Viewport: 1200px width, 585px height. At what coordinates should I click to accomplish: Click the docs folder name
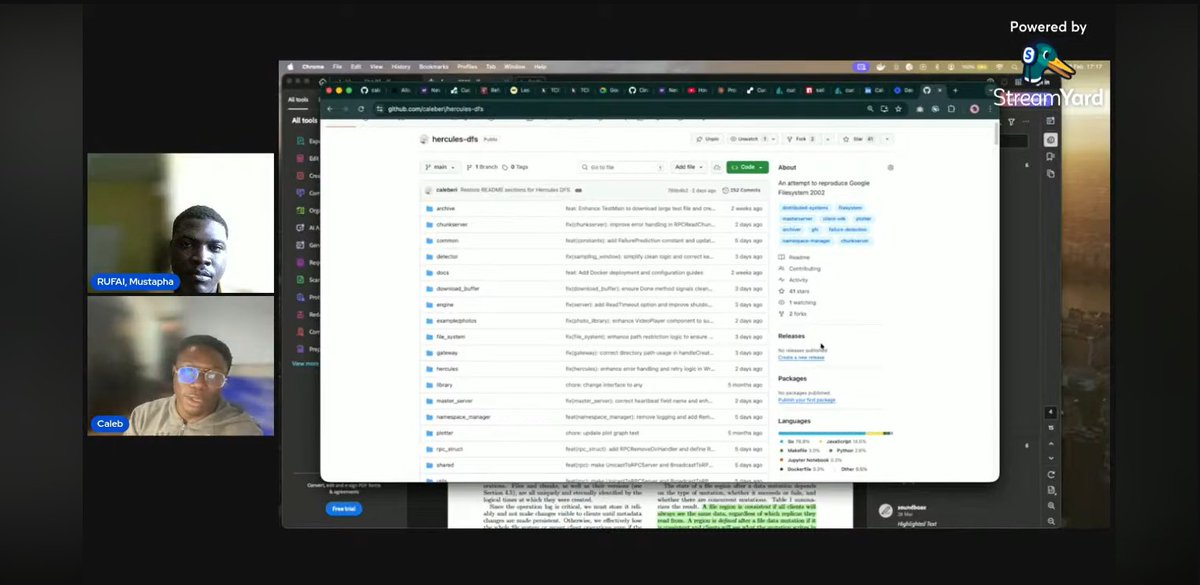click(443, 272)
